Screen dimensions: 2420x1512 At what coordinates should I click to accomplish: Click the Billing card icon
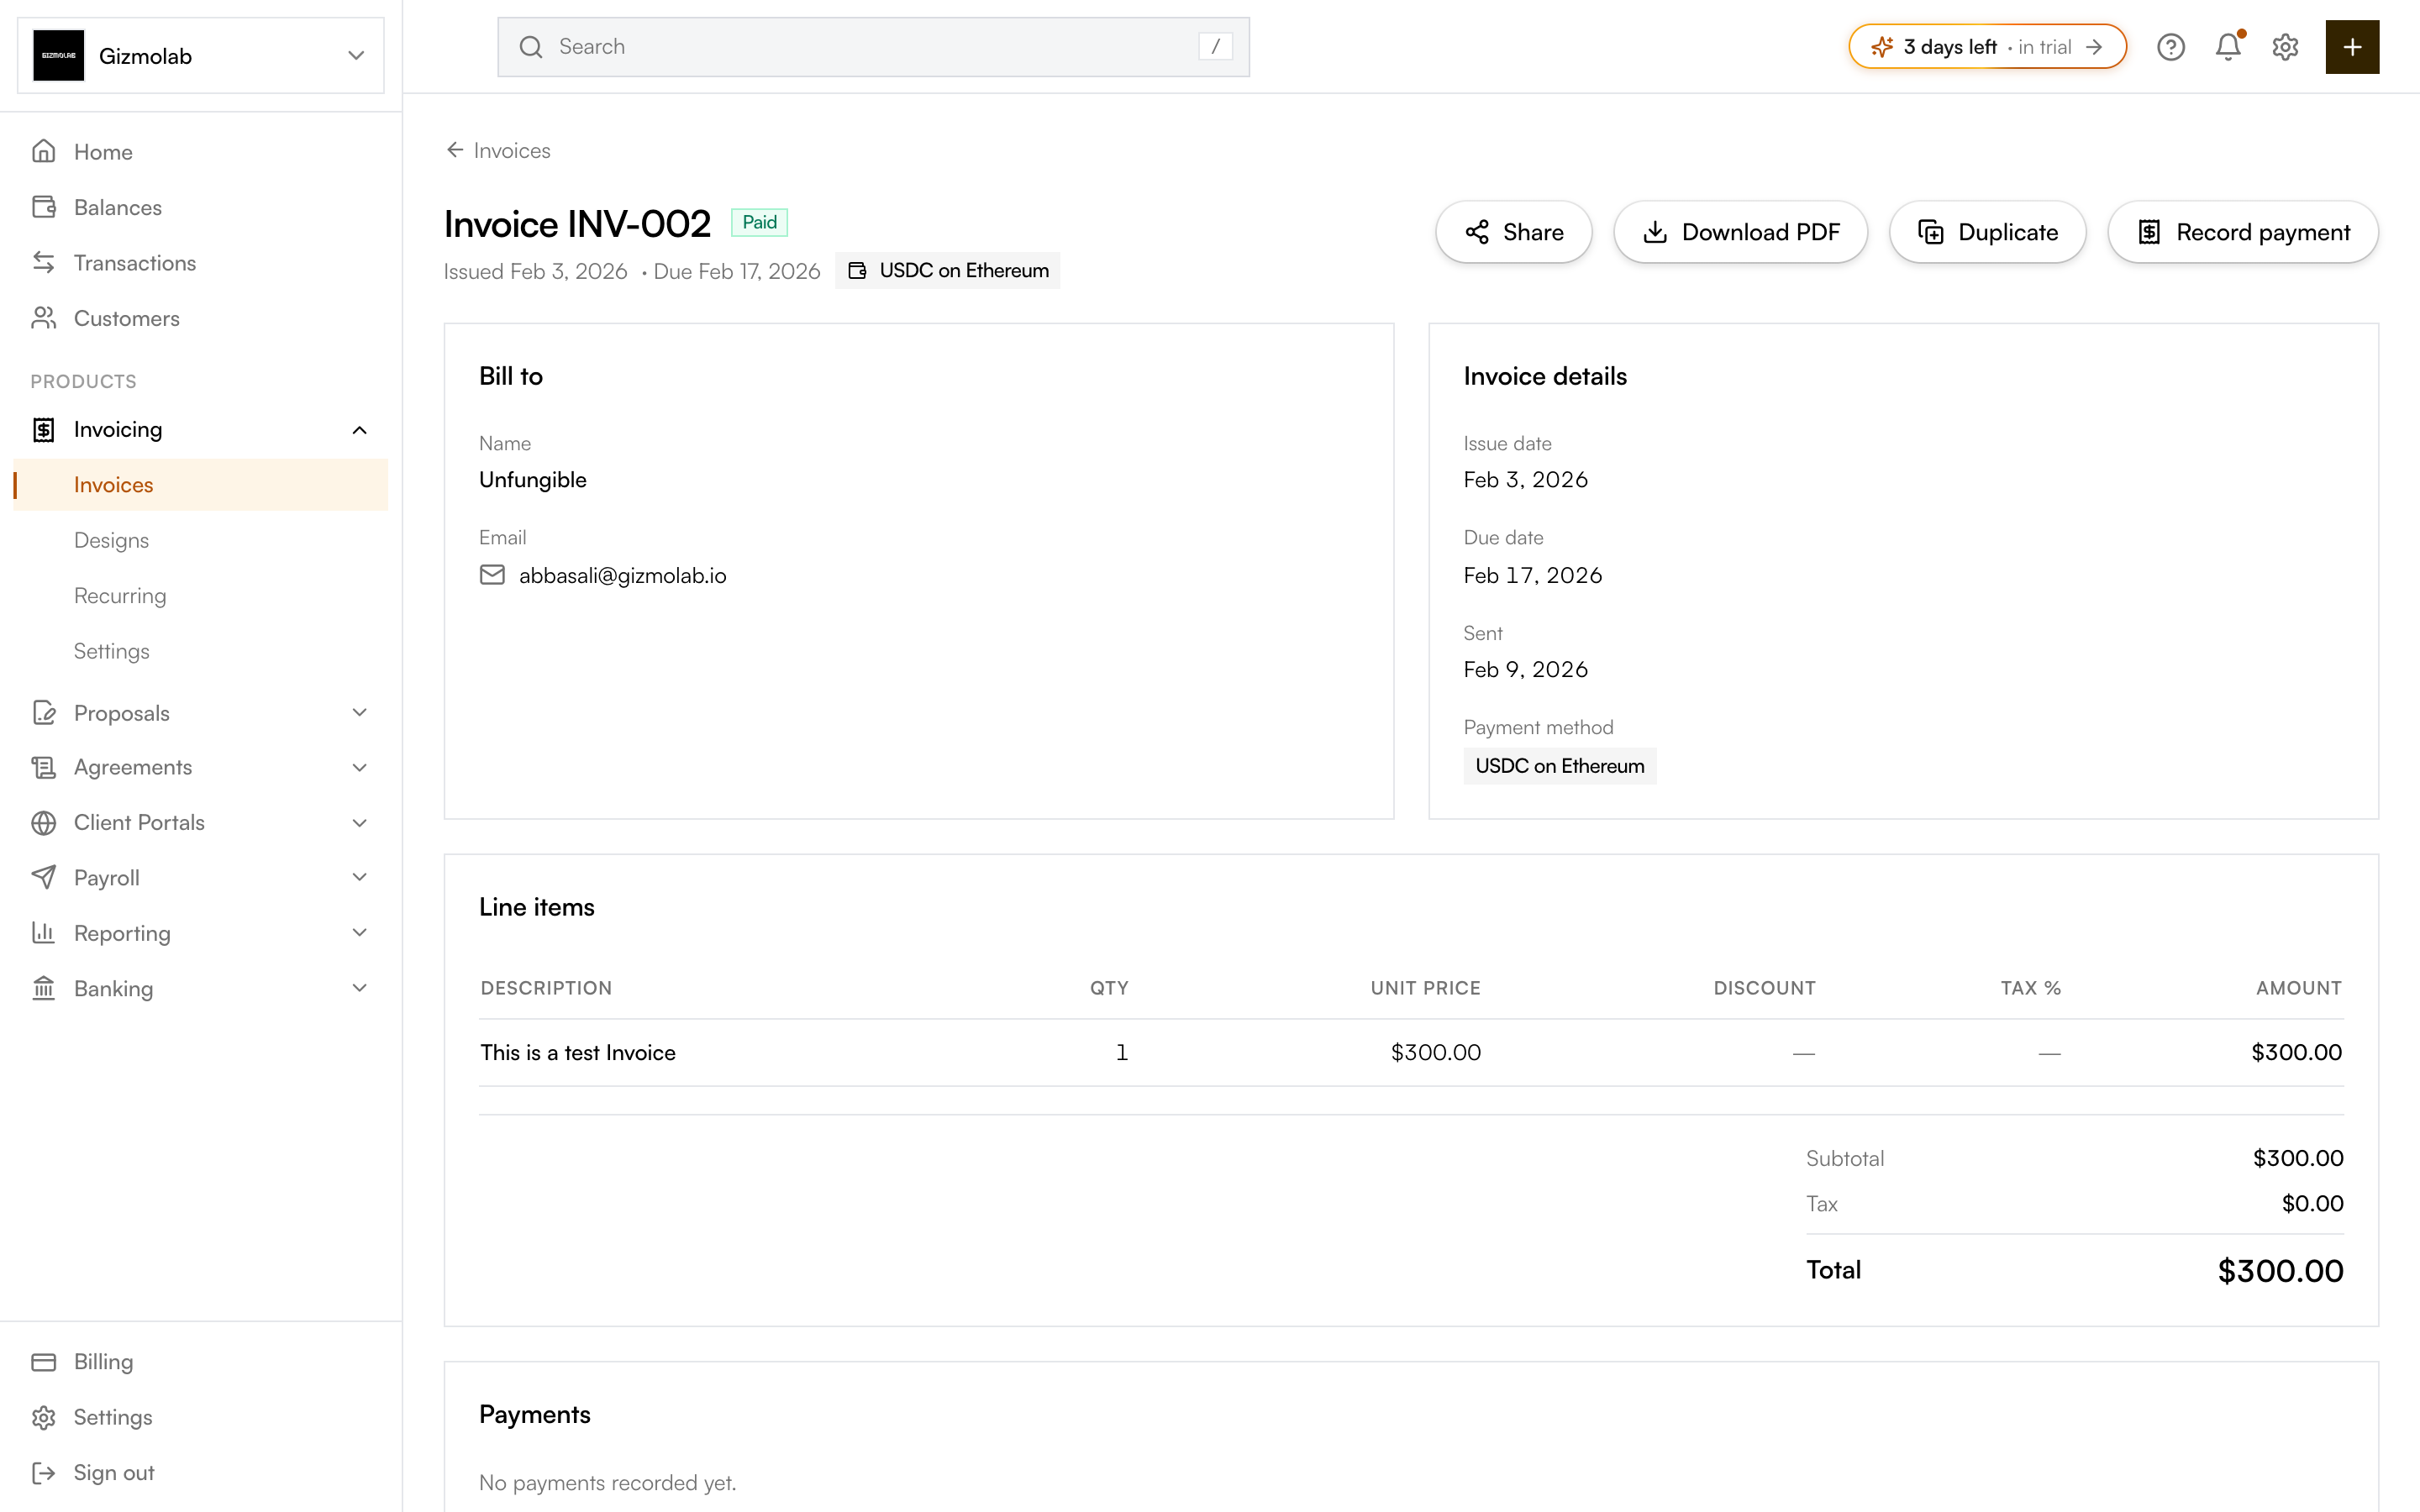[x=44, y=1362]
